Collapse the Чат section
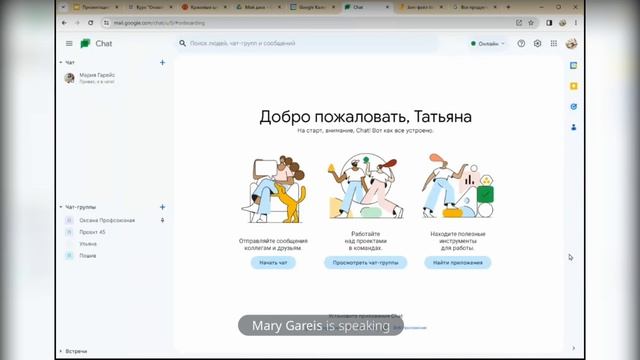Image resolution: width=640 pixels, height=360 pixels. pyautogui.click(x=61, y=62)
